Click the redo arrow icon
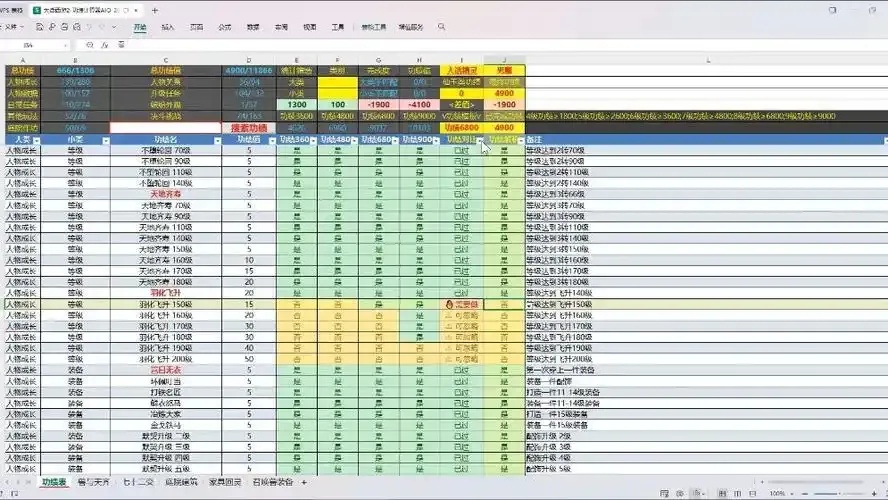The height and width of the screenshot is (500, 888). 102,27
